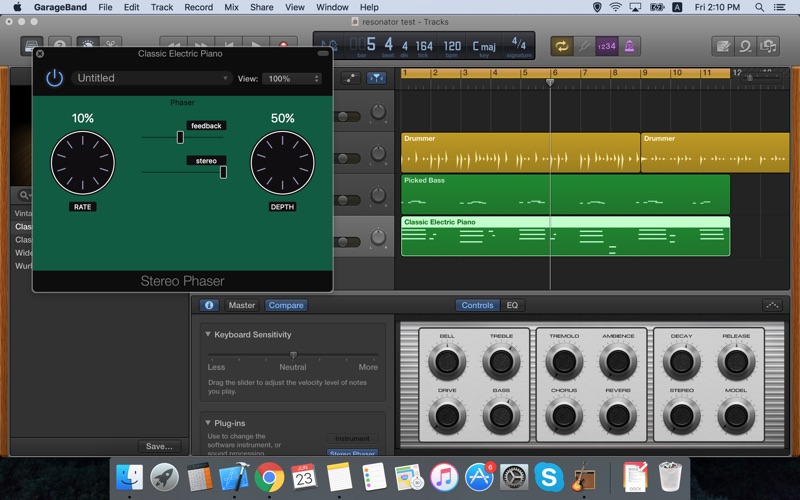Turn the DECAY knob
The image size is (800, 500).
[681, 361]
